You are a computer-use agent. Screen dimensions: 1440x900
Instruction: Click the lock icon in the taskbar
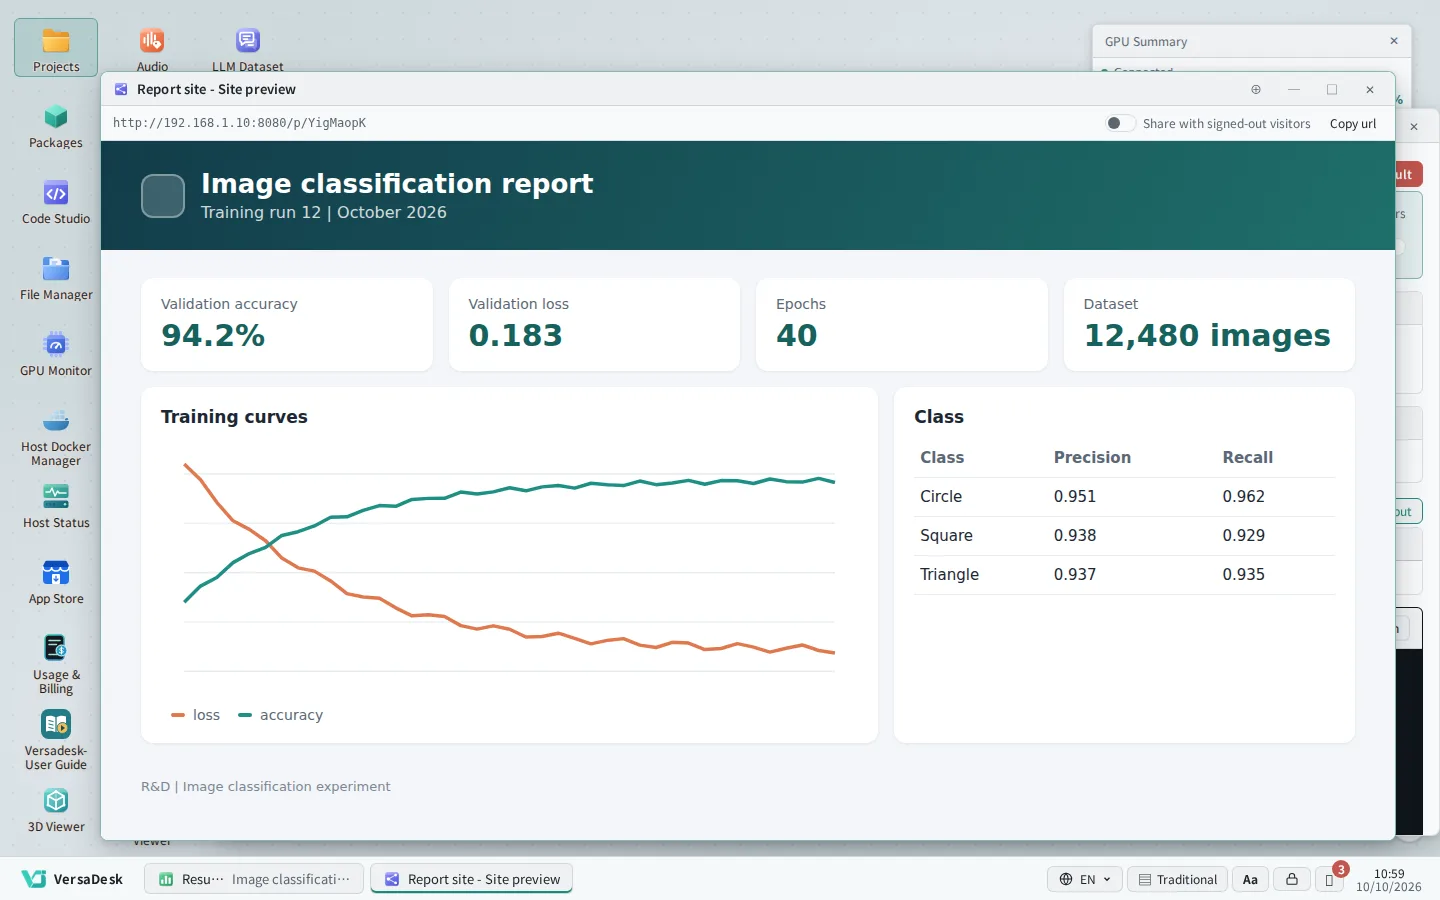pos(1292,879)
